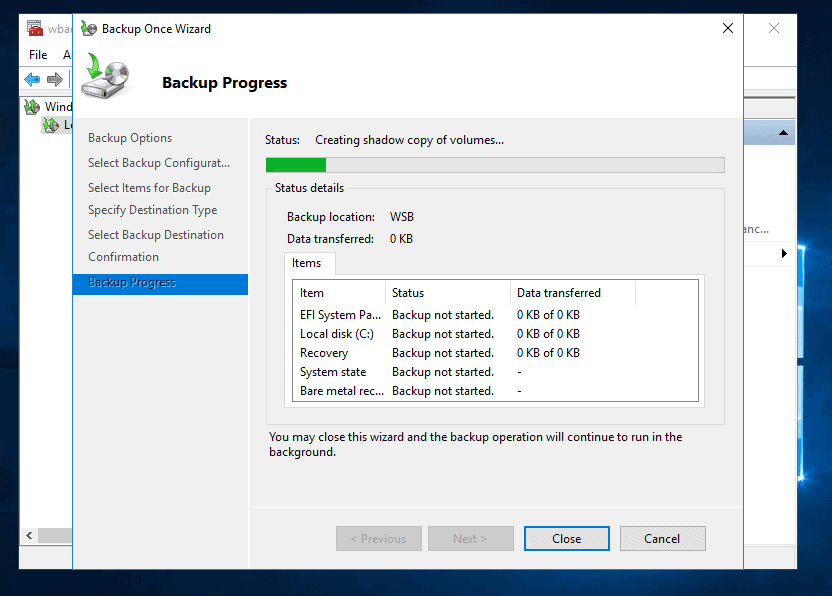Click the Backup Once Wizard title bar icon
This screenshot has height=596, width=832.
pos(89,29)
